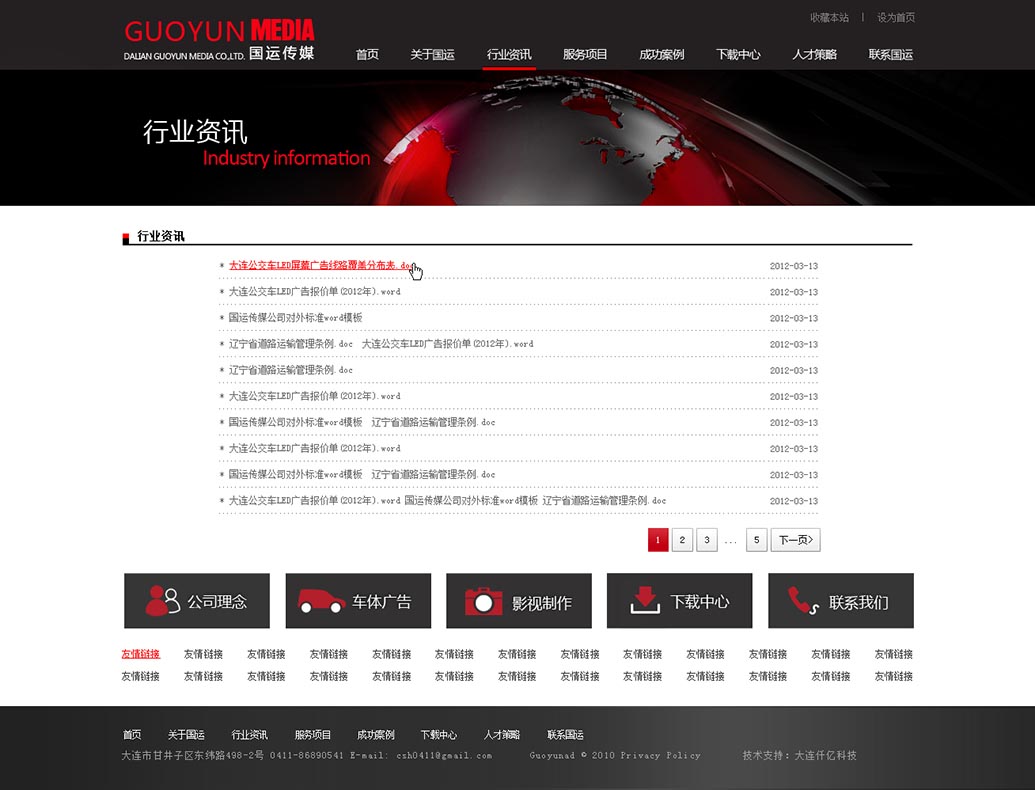Viewport: 1035px width, 790px height.
Task: Open the highlighted red LED屏幕广告 document link
Action: pos(320,266)
